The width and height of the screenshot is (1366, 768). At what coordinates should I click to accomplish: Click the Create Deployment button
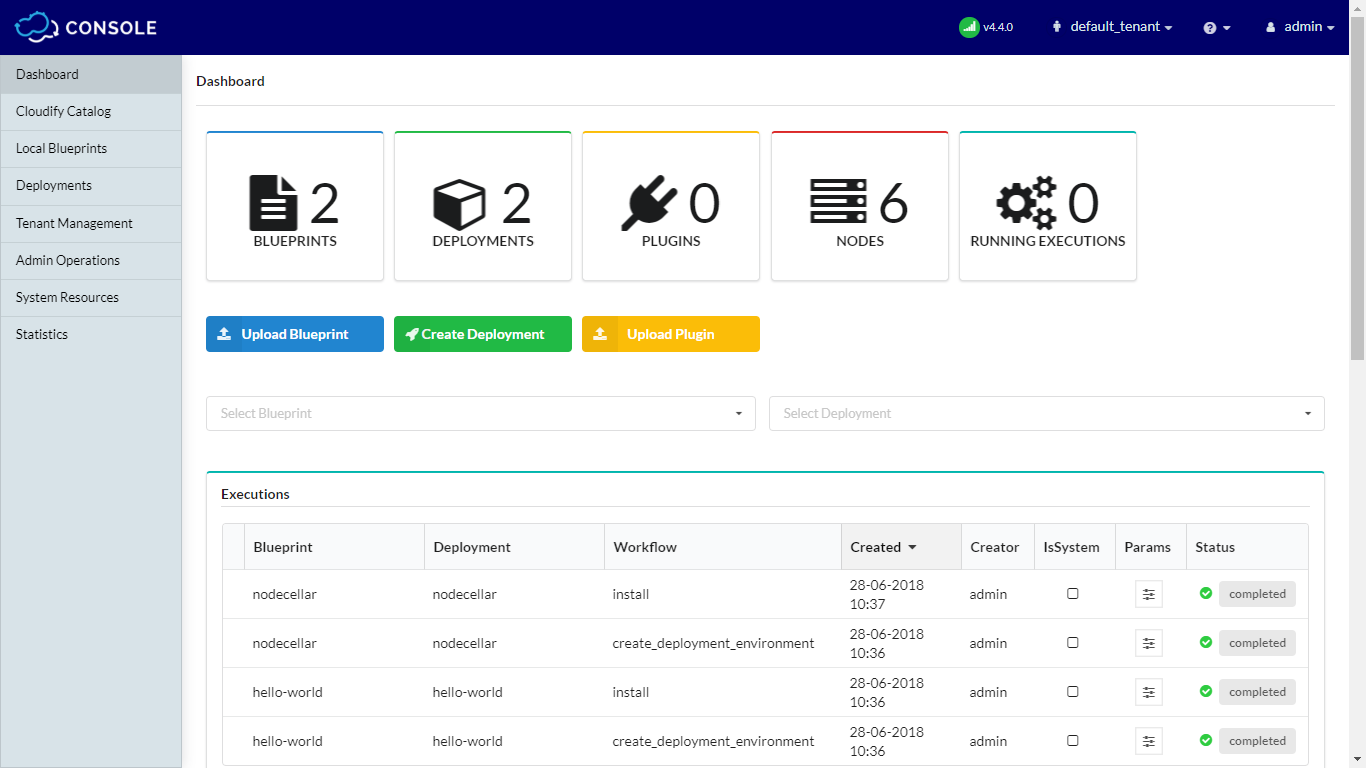click(483, 334)
